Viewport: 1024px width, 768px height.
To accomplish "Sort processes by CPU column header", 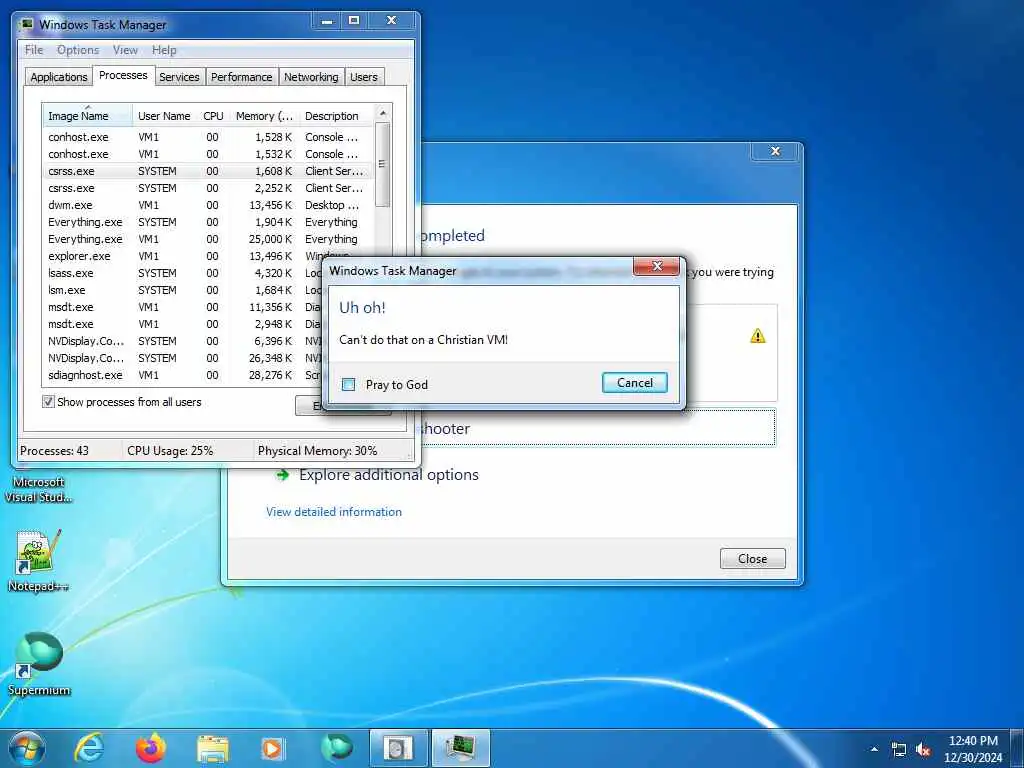I will coord(214,116).
